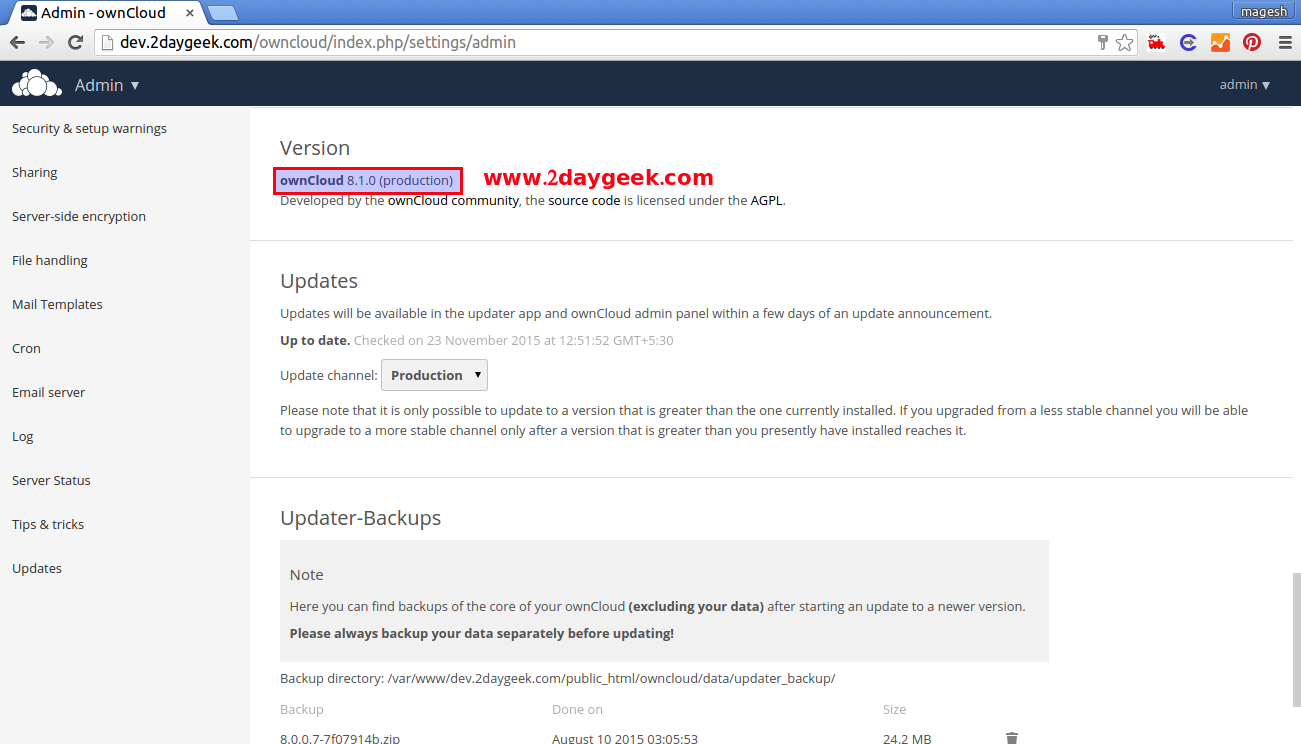
Task: Jump to the Email server settings
Action: 48,392
